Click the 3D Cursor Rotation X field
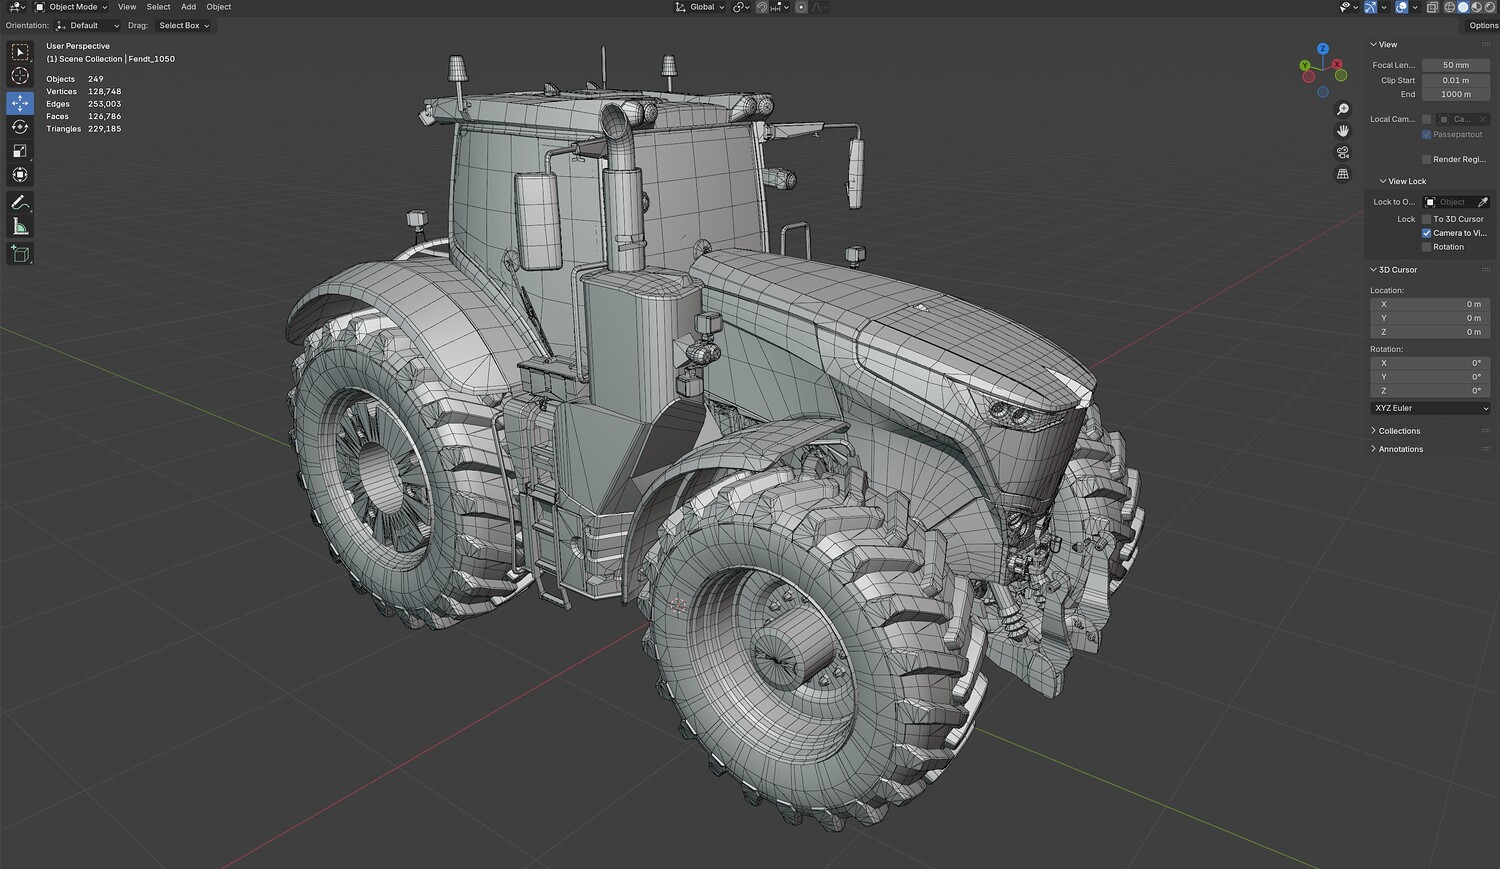Image resolution: width=1500 pixels, height=869 pixels. coord(1430,363)
